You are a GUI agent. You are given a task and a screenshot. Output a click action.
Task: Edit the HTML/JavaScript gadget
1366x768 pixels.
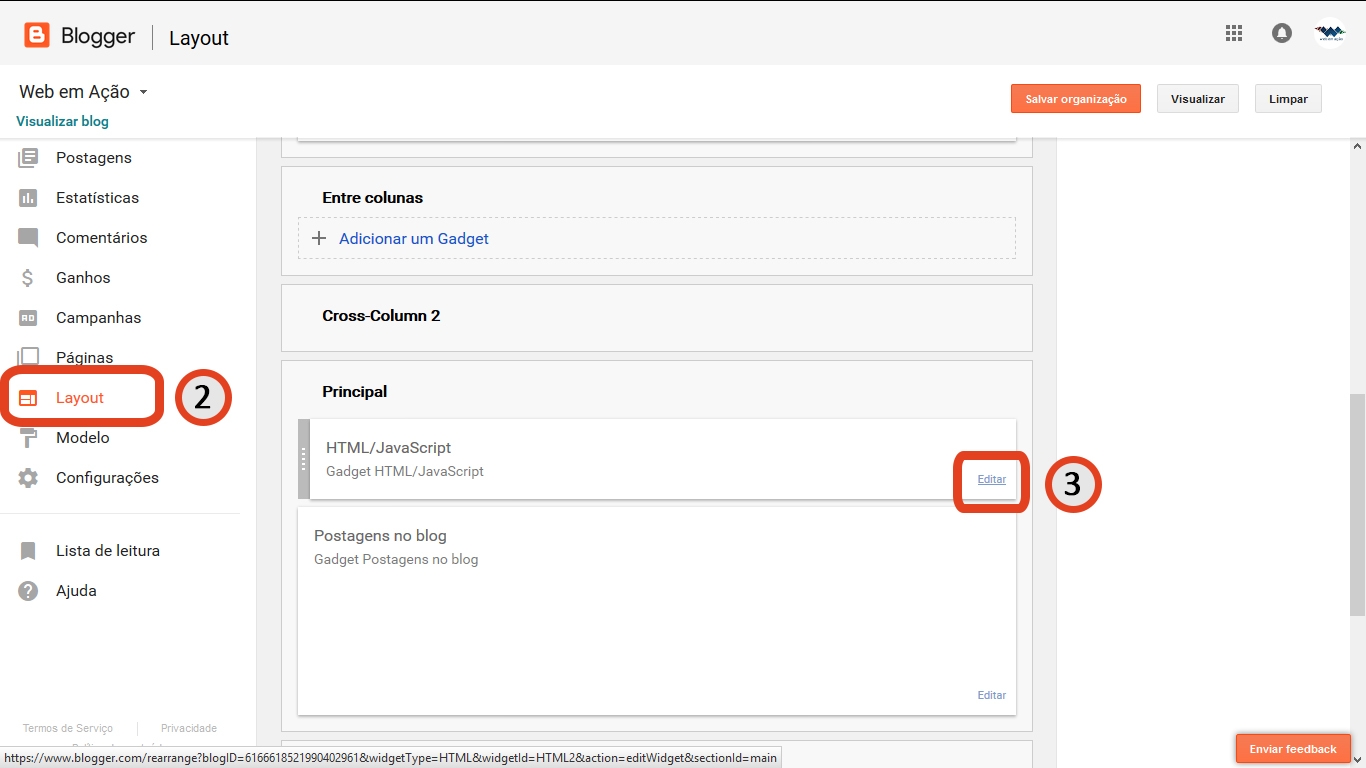pos(992,479)
